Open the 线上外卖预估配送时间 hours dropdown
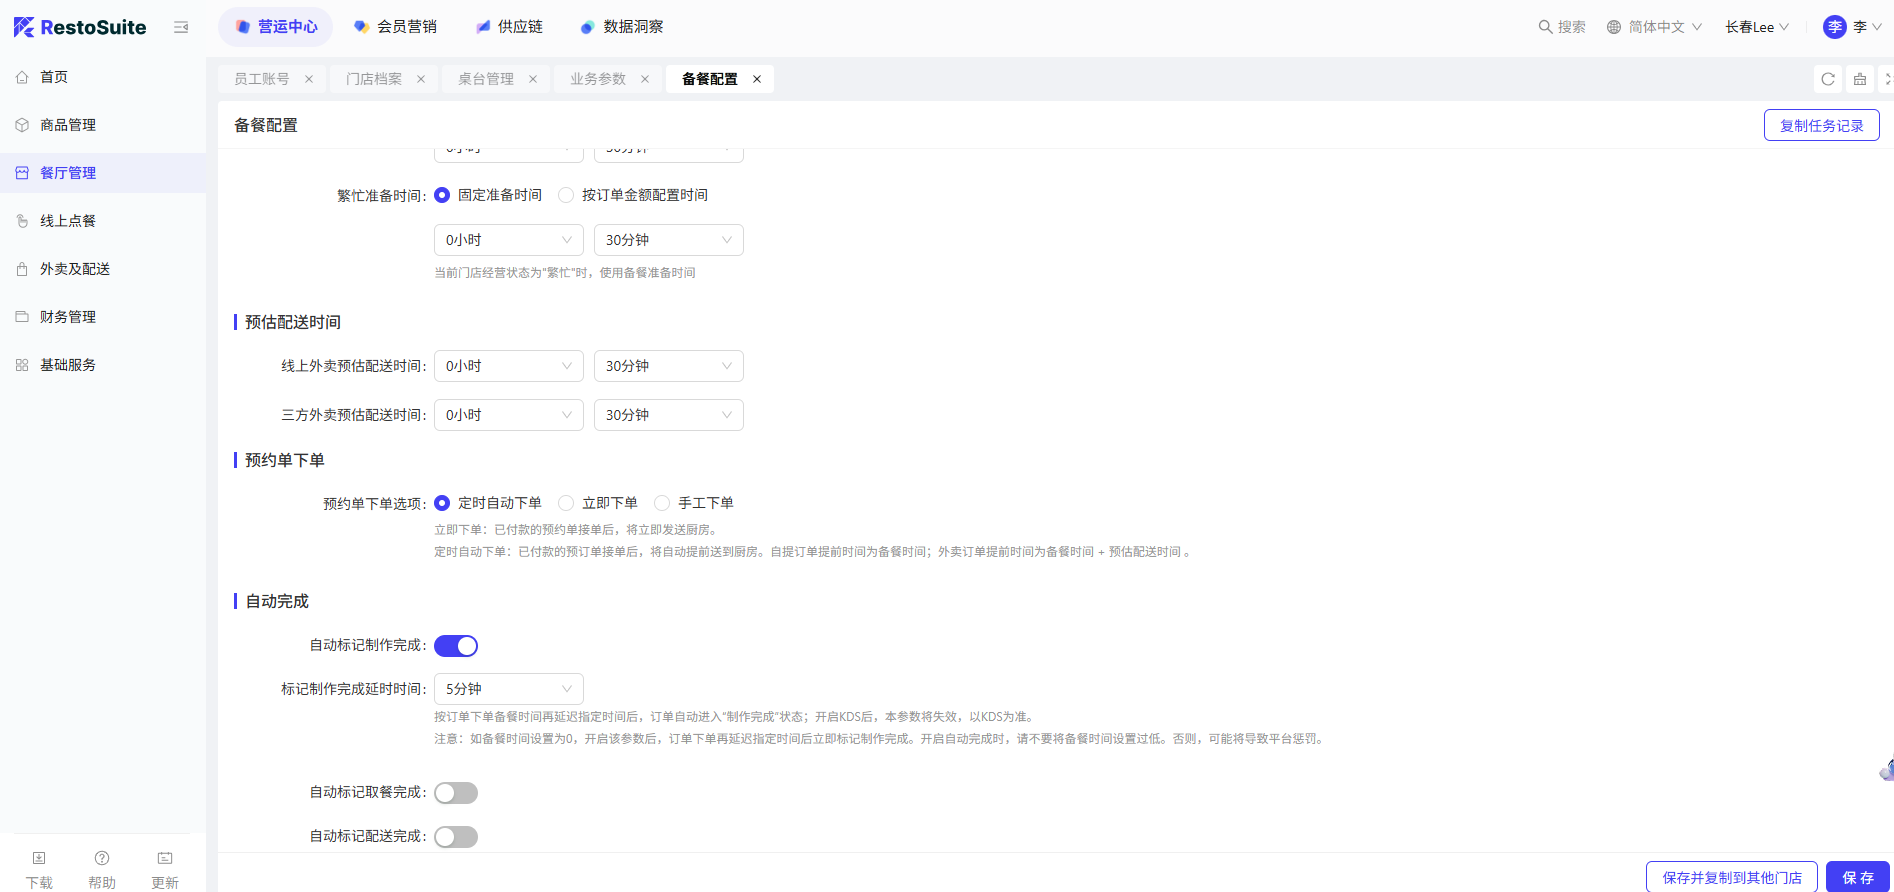The image size is (1894, 892). [508, 366]
